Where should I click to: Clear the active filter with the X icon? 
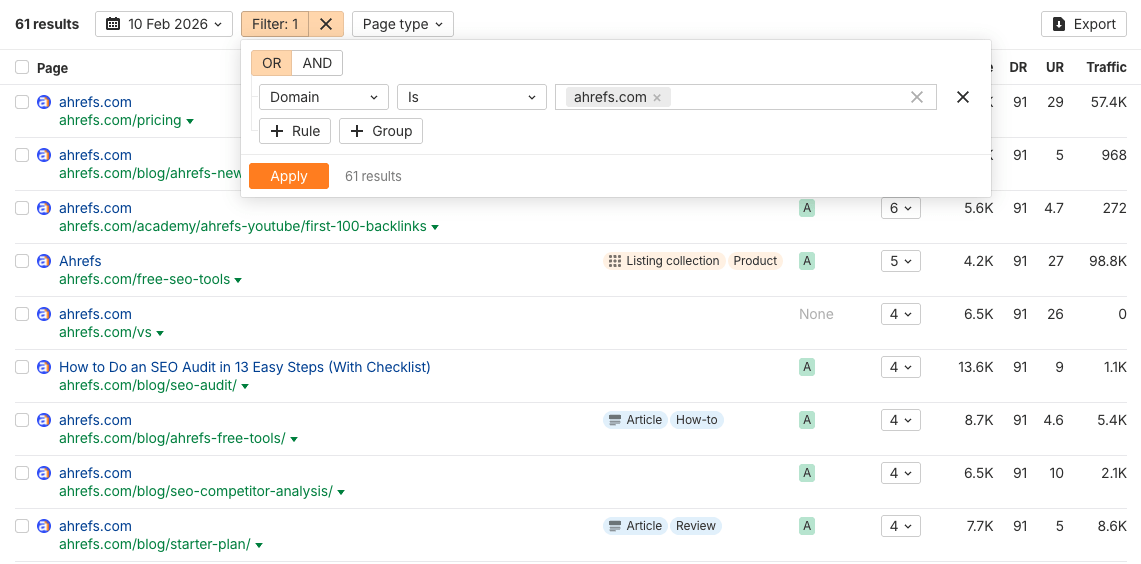tap(326, 24)
